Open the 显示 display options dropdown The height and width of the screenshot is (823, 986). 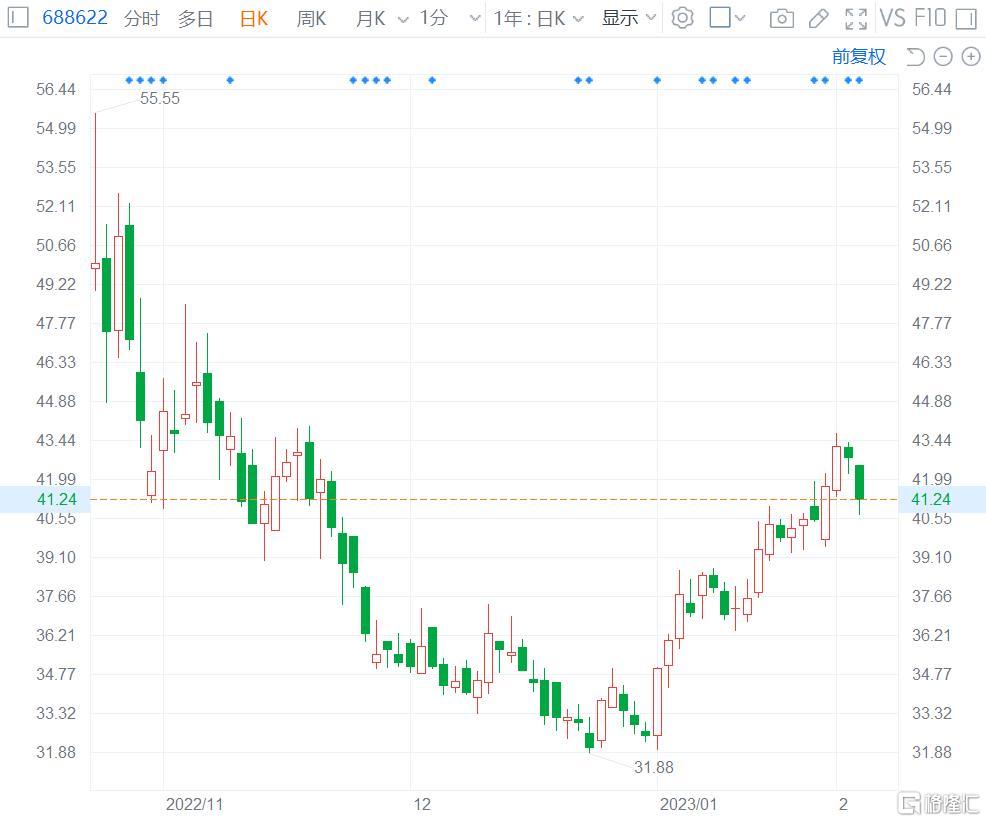[629, 18]
